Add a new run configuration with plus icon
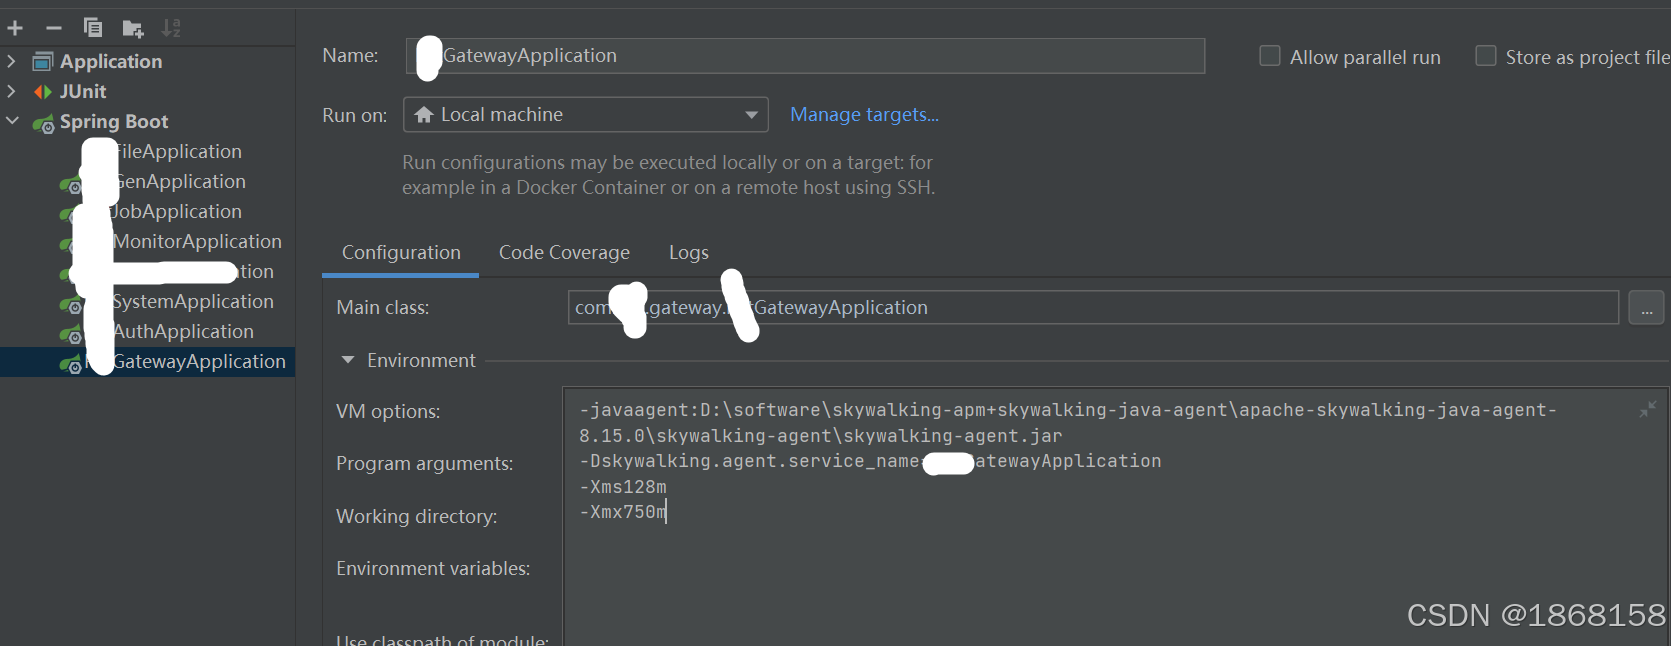 (15, 28)
